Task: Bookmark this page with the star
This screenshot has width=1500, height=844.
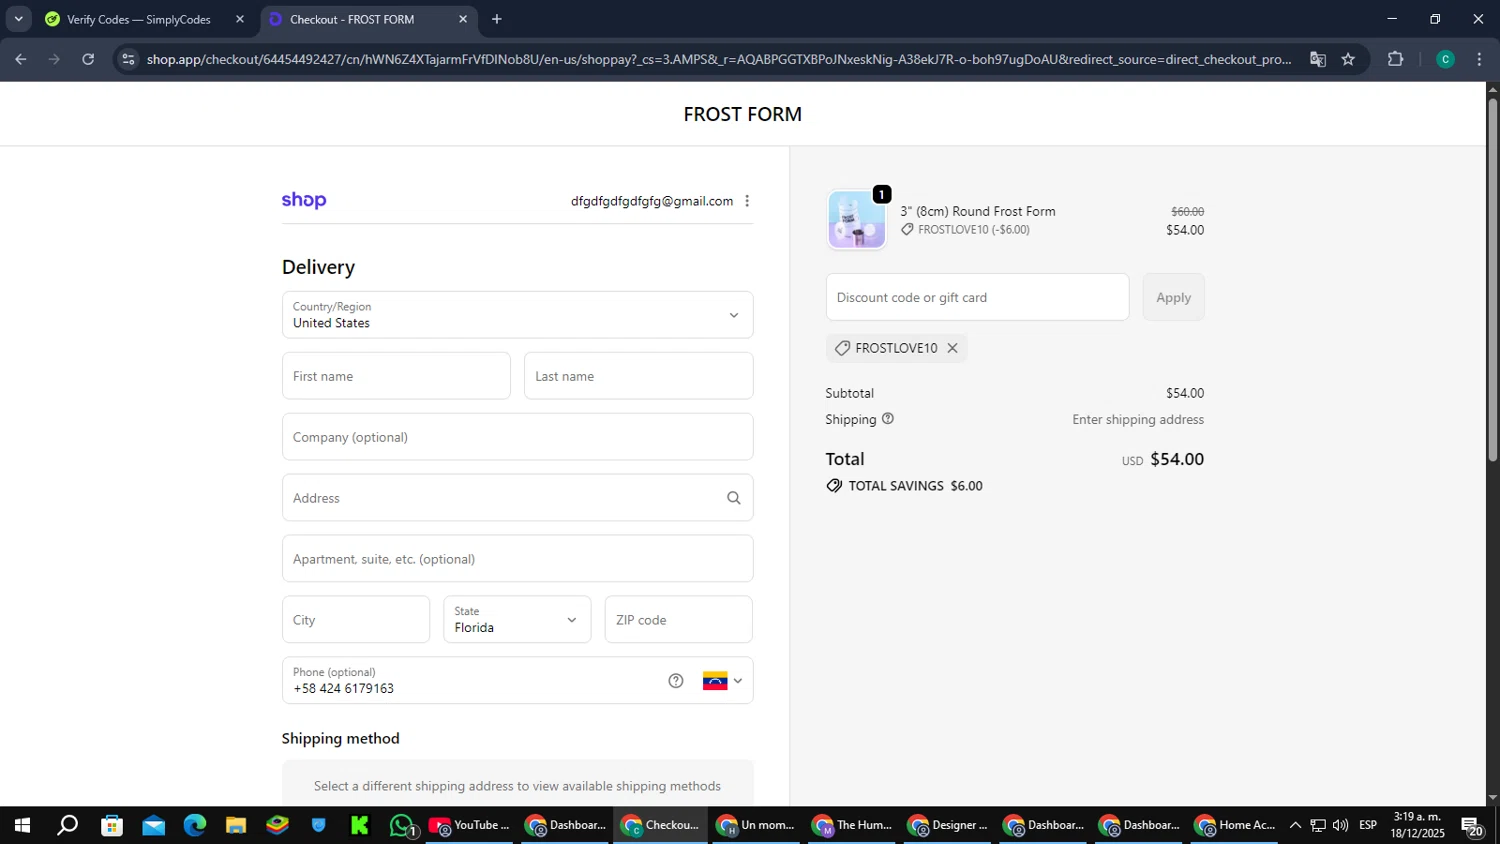Action: coord(1348,59)
